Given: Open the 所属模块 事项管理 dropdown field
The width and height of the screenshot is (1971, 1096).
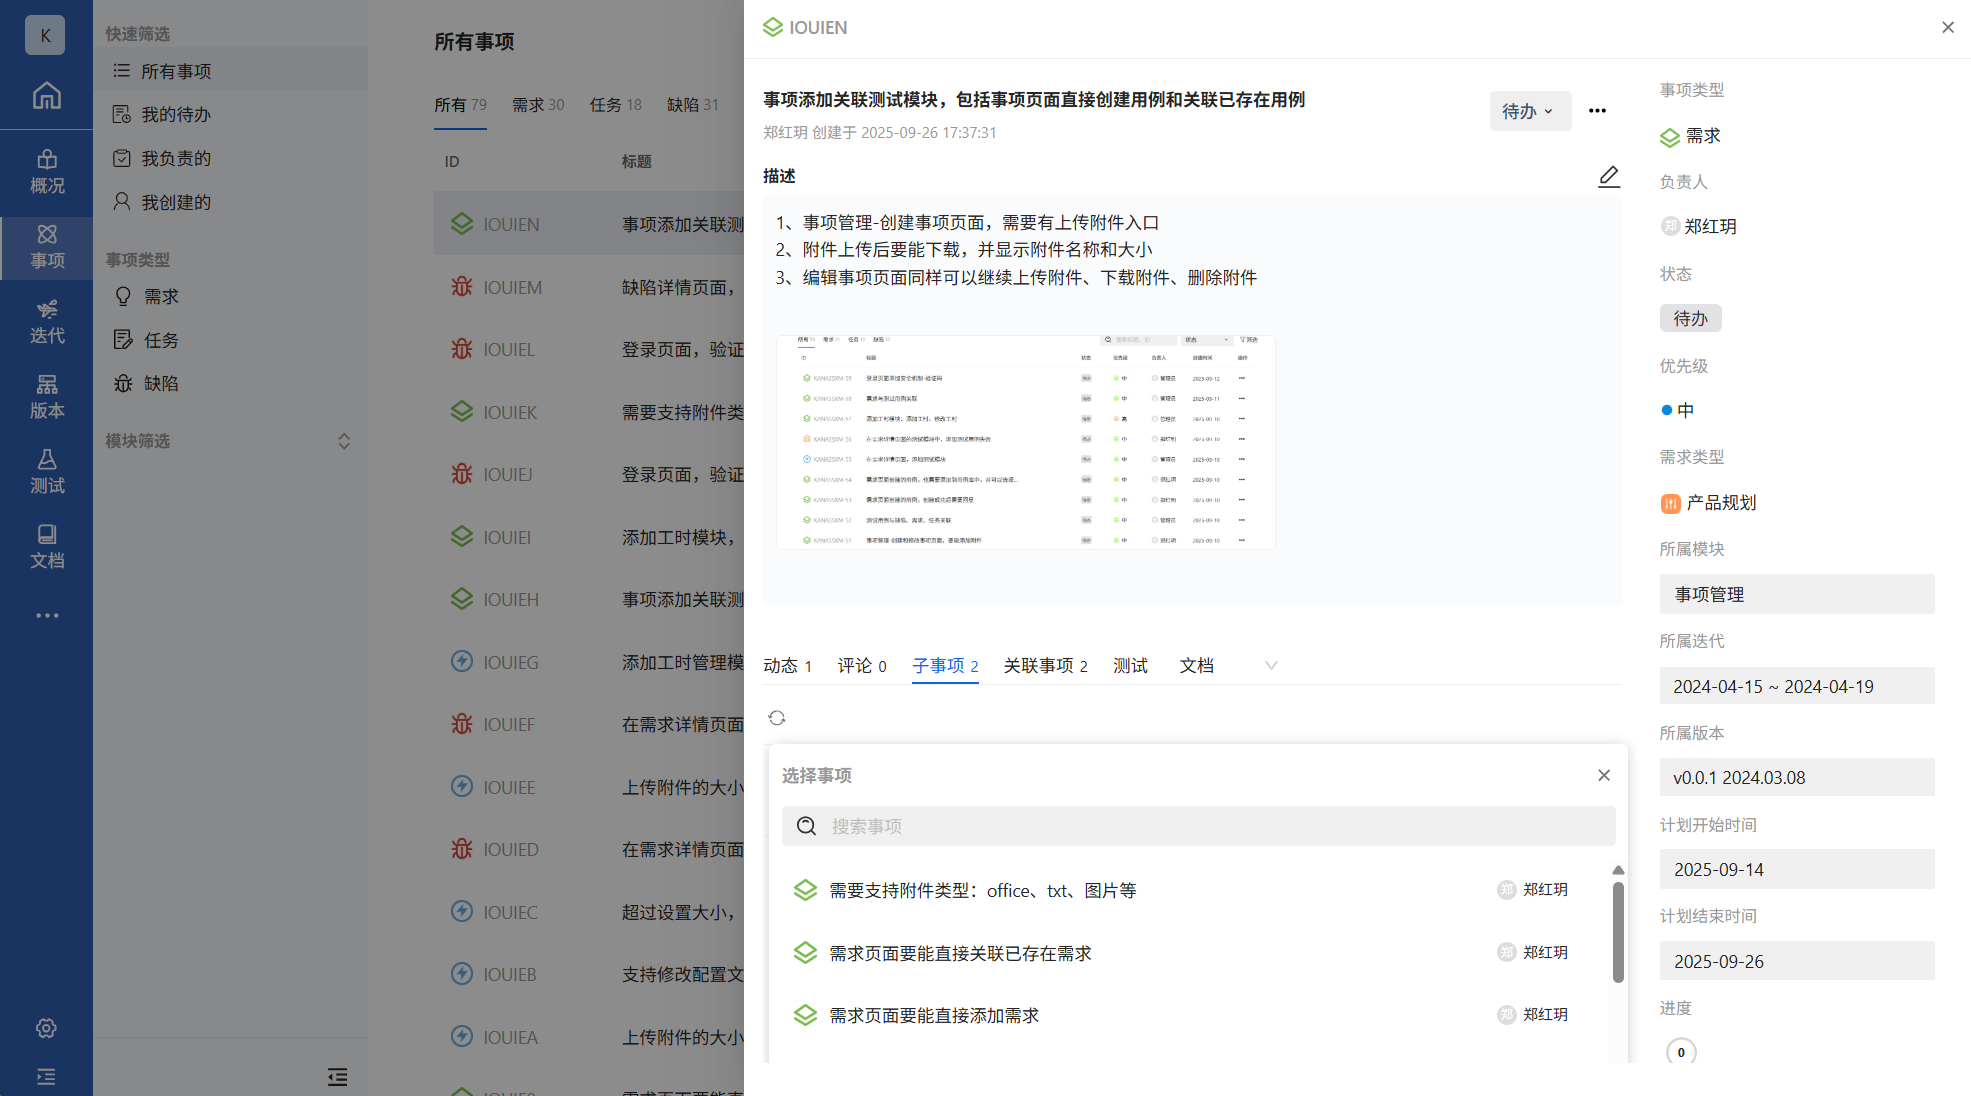Looking at the screenshot, I should click(1796, 594).
